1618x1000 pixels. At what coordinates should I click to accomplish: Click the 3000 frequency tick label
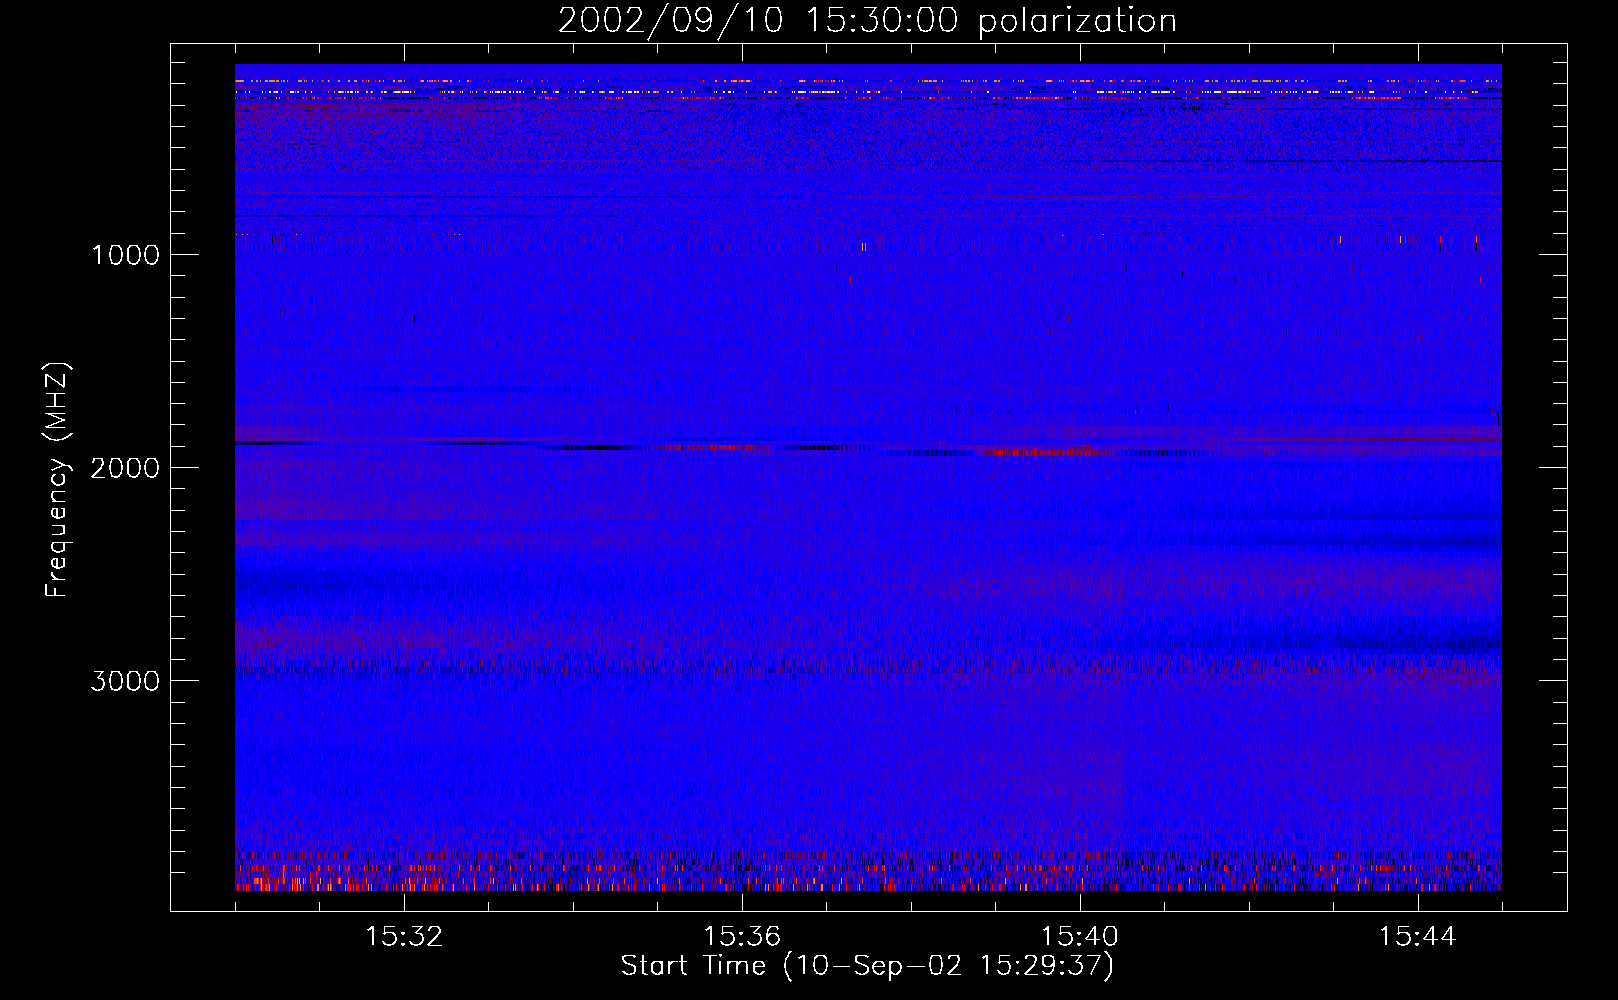coord(125,681)
